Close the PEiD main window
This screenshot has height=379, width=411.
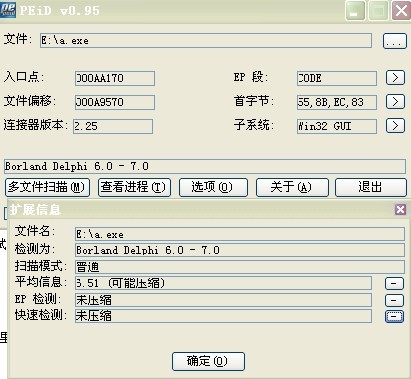click(401, 11)
